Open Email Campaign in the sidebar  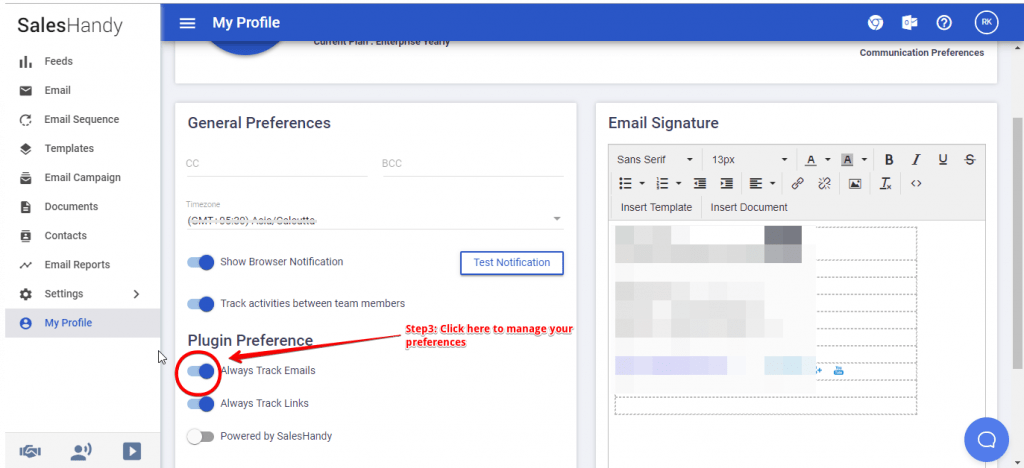80,178
